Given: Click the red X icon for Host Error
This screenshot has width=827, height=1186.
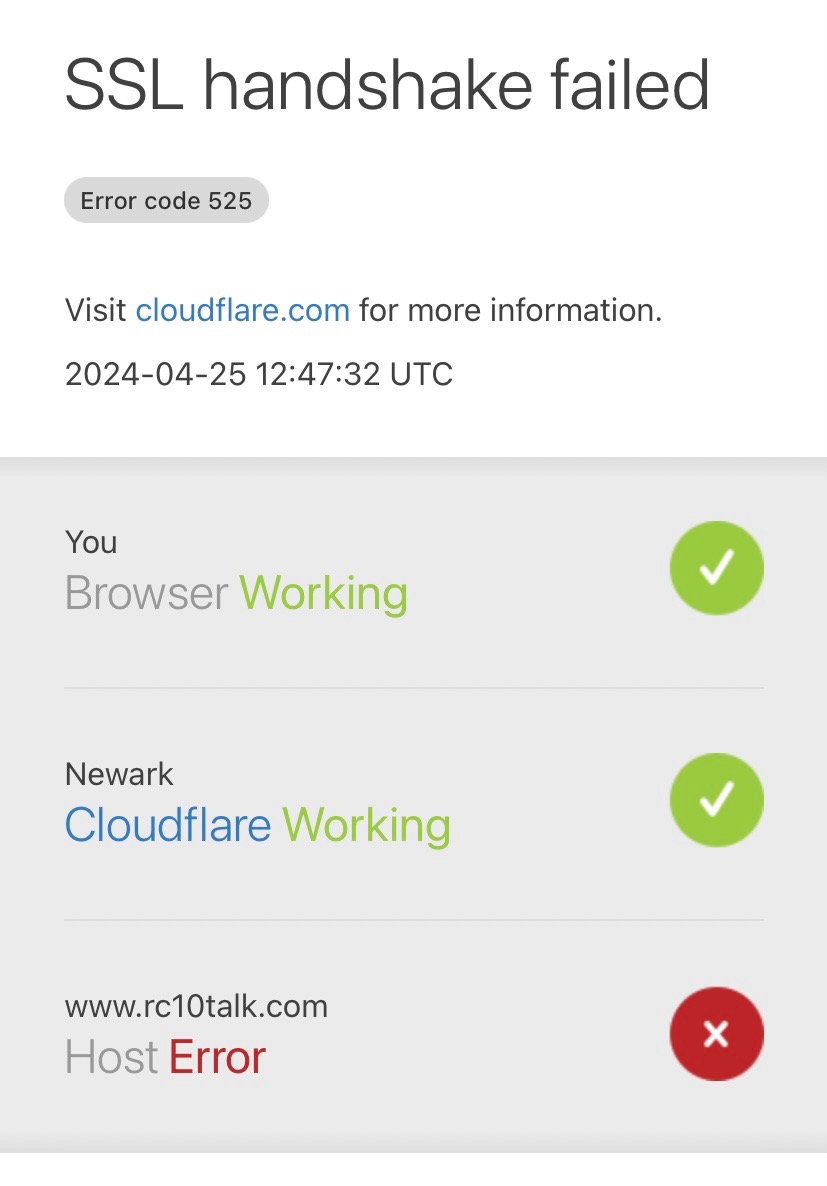Looking at the screenshot, I should pos(717,1033).
